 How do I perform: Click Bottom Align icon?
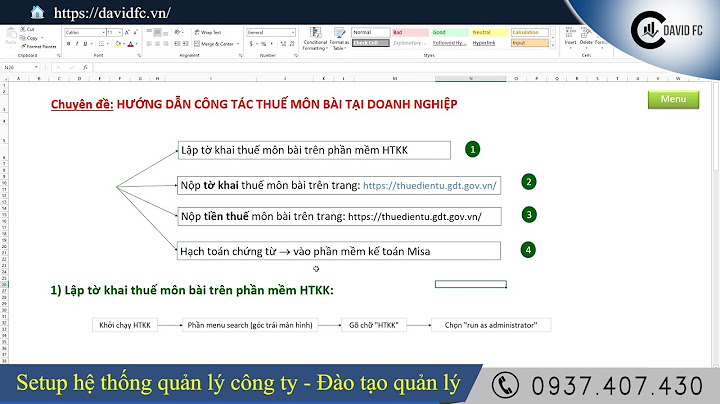point(166,32)
